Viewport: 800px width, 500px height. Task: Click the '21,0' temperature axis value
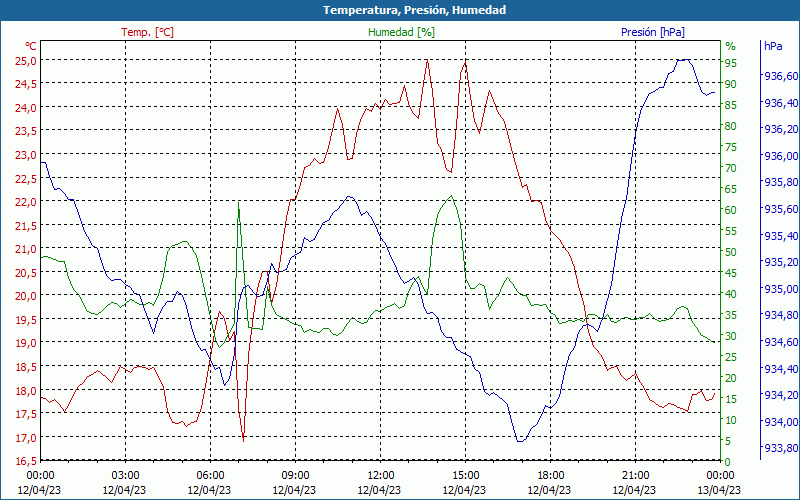pos(25,249)
